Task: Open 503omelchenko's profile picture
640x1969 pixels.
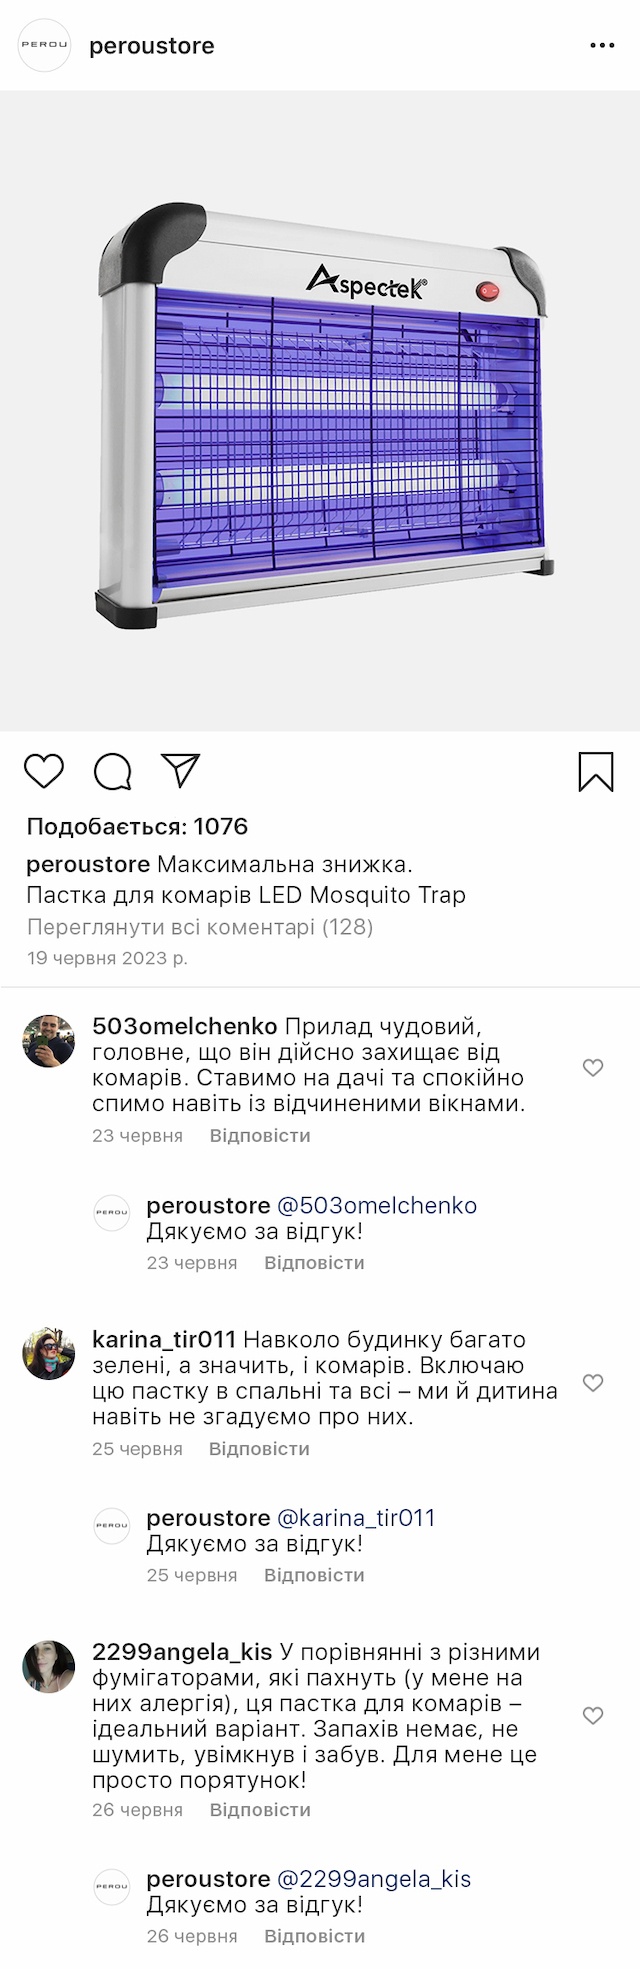Action: point(49,1041)
